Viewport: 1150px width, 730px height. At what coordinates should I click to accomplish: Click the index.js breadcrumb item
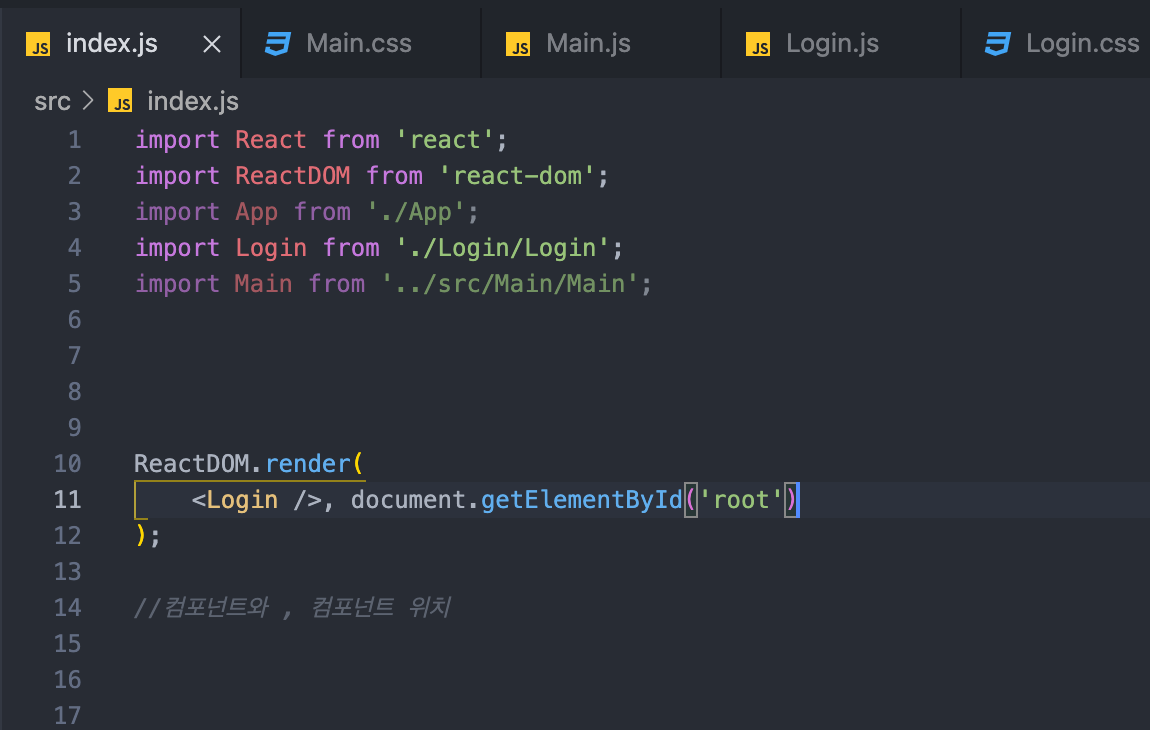193,101
